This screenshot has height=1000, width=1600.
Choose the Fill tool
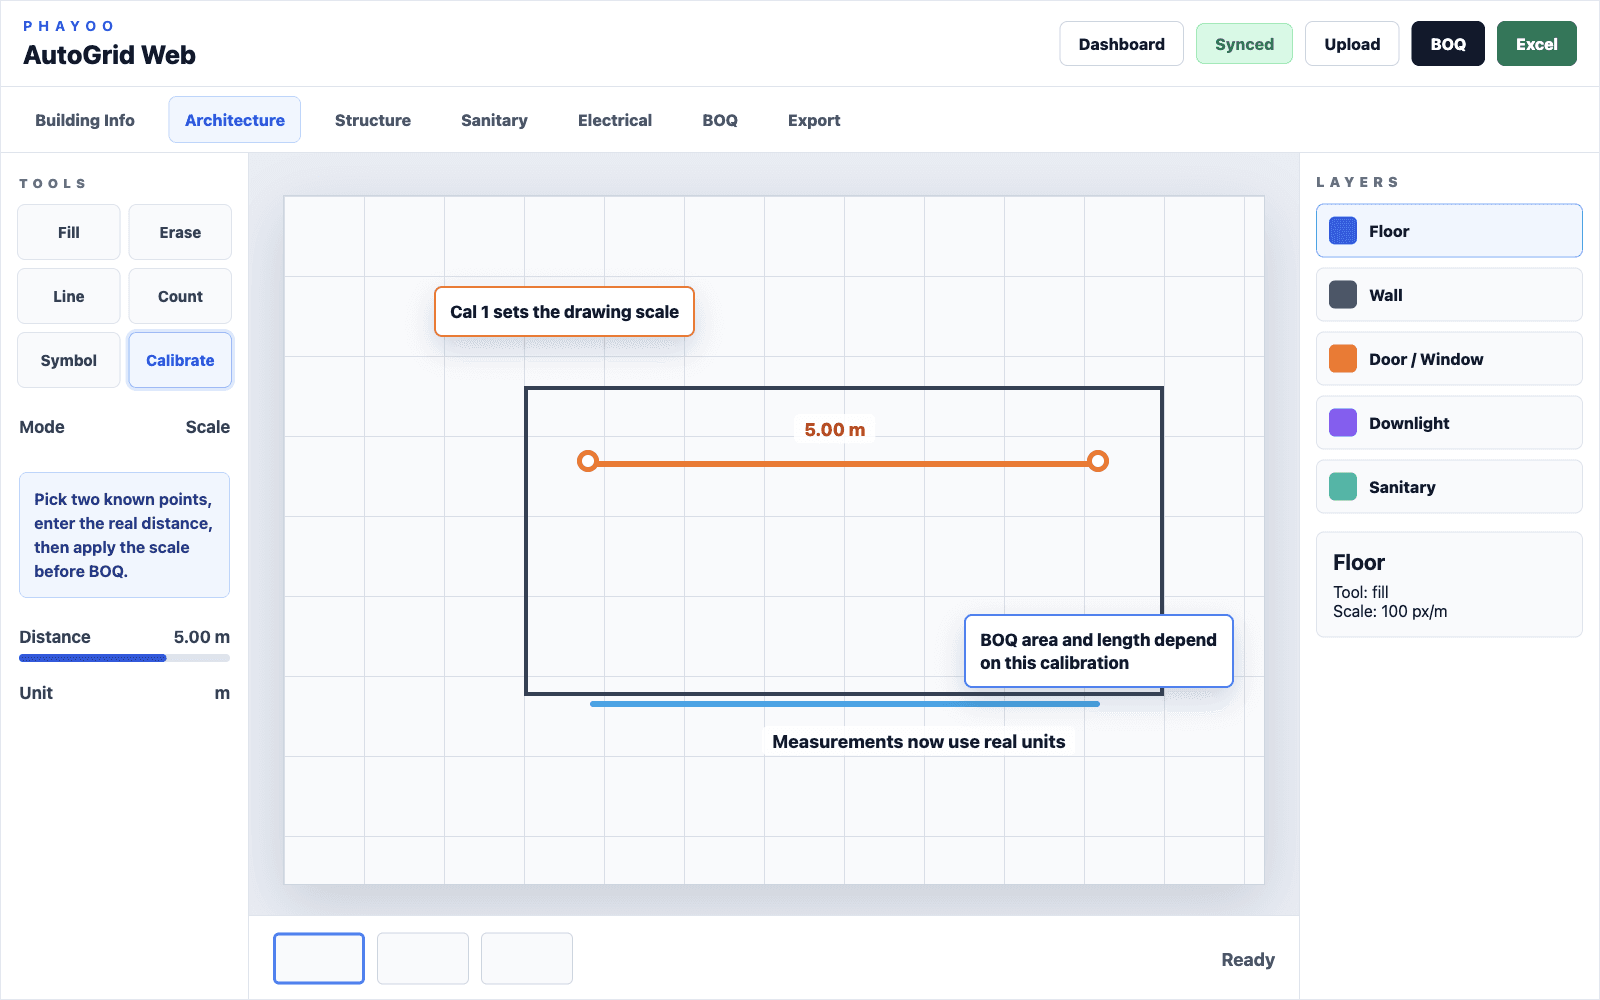tap(69, 232)
